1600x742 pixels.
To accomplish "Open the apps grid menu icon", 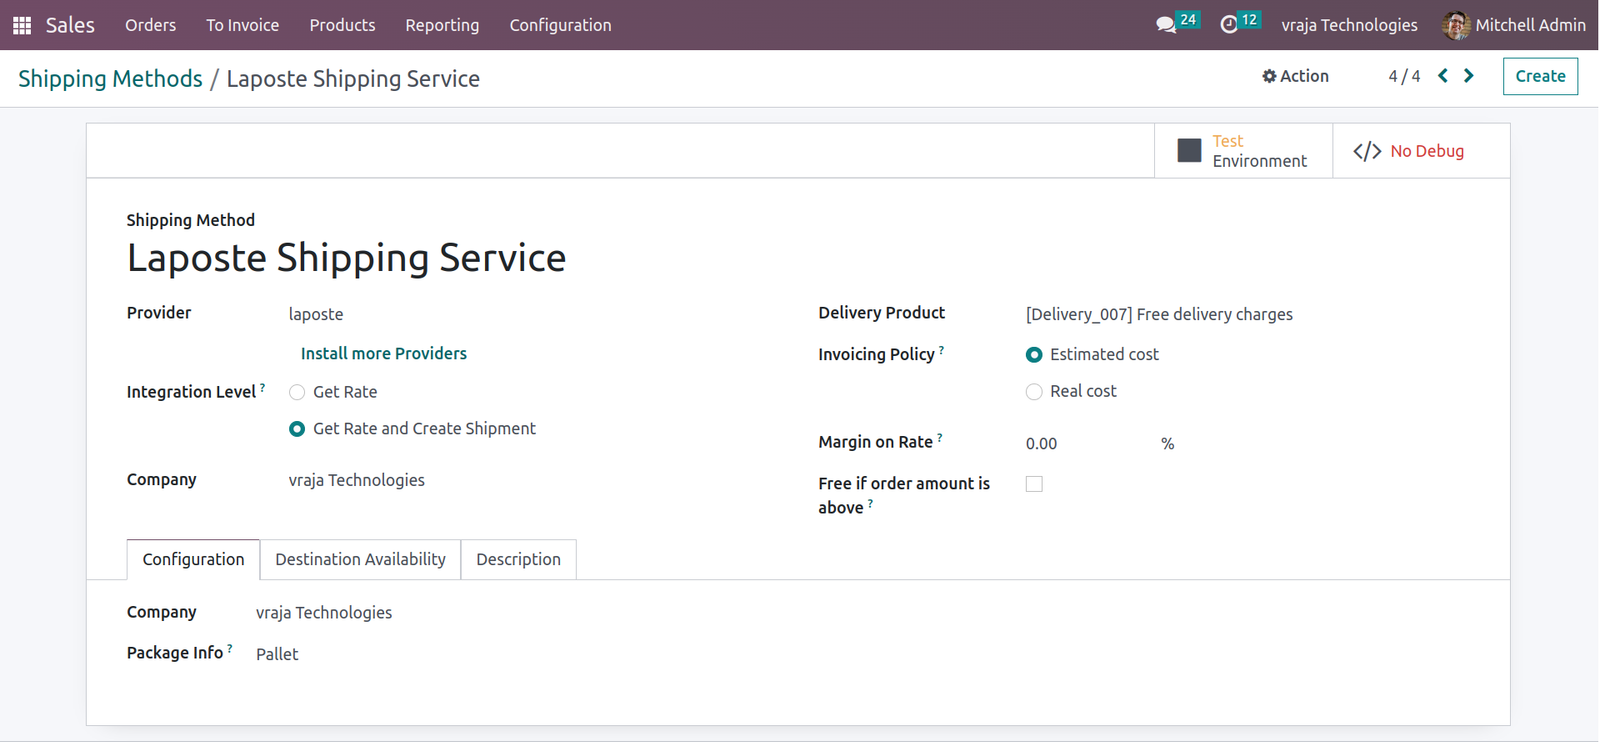I will [x=22, y=25].
